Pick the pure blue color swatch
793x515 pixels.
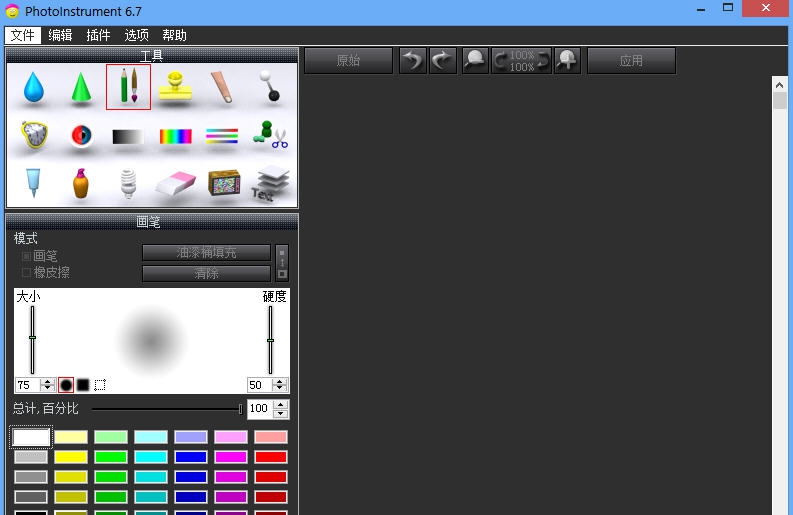pyautogui.click(x=191, y=457)
